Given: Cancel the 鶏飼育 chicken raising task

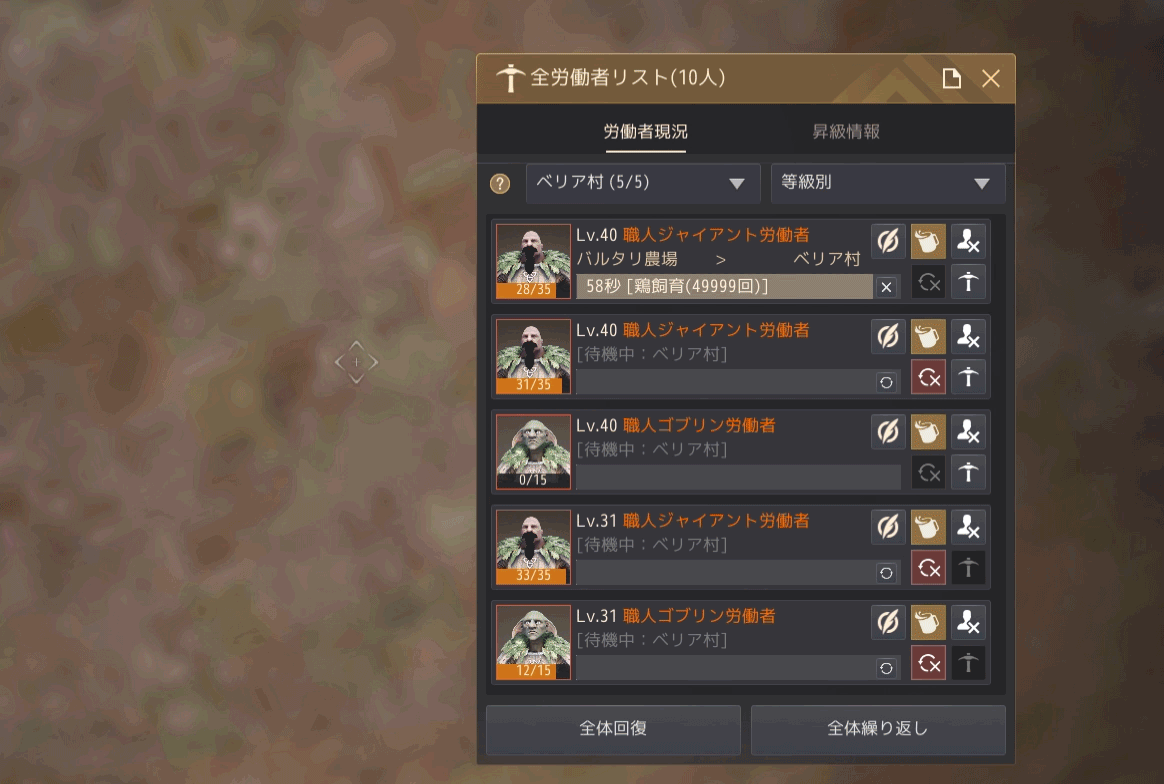Looking at the screenshot, I should [x=886, y=287].
